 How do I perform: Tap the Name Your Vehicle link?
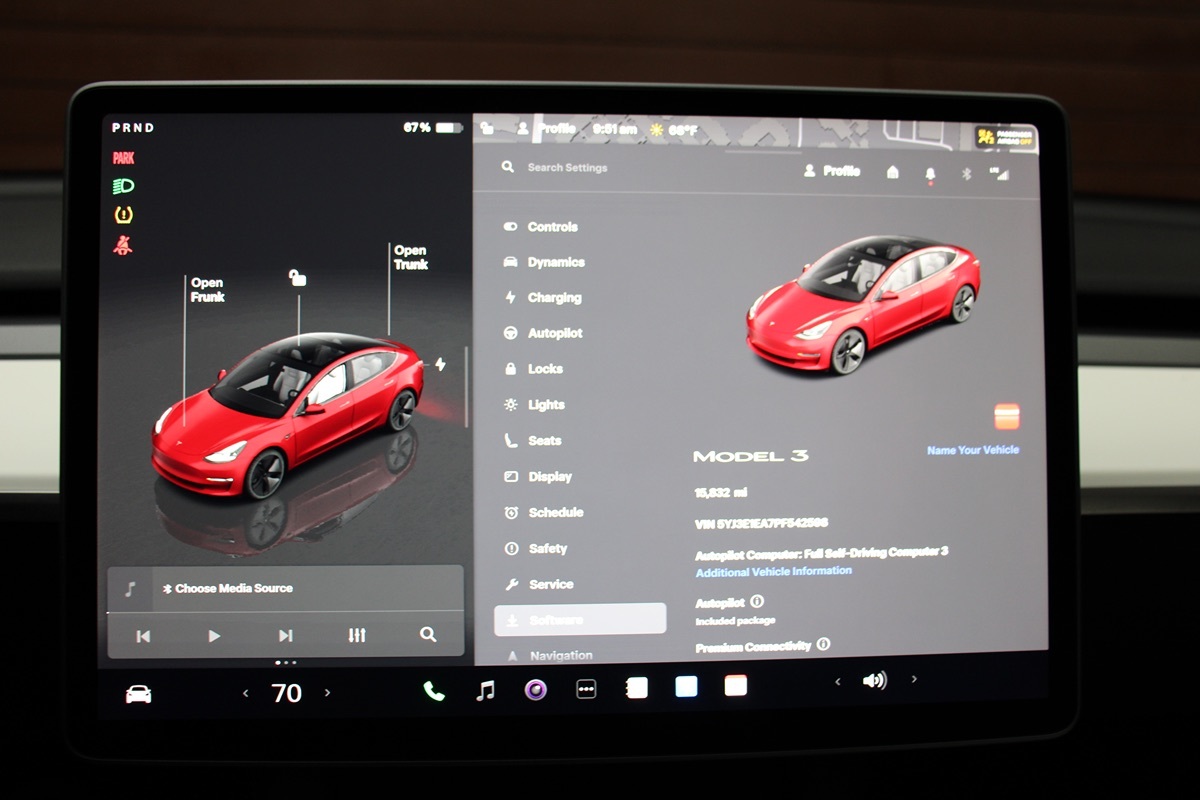coord(972,450)
